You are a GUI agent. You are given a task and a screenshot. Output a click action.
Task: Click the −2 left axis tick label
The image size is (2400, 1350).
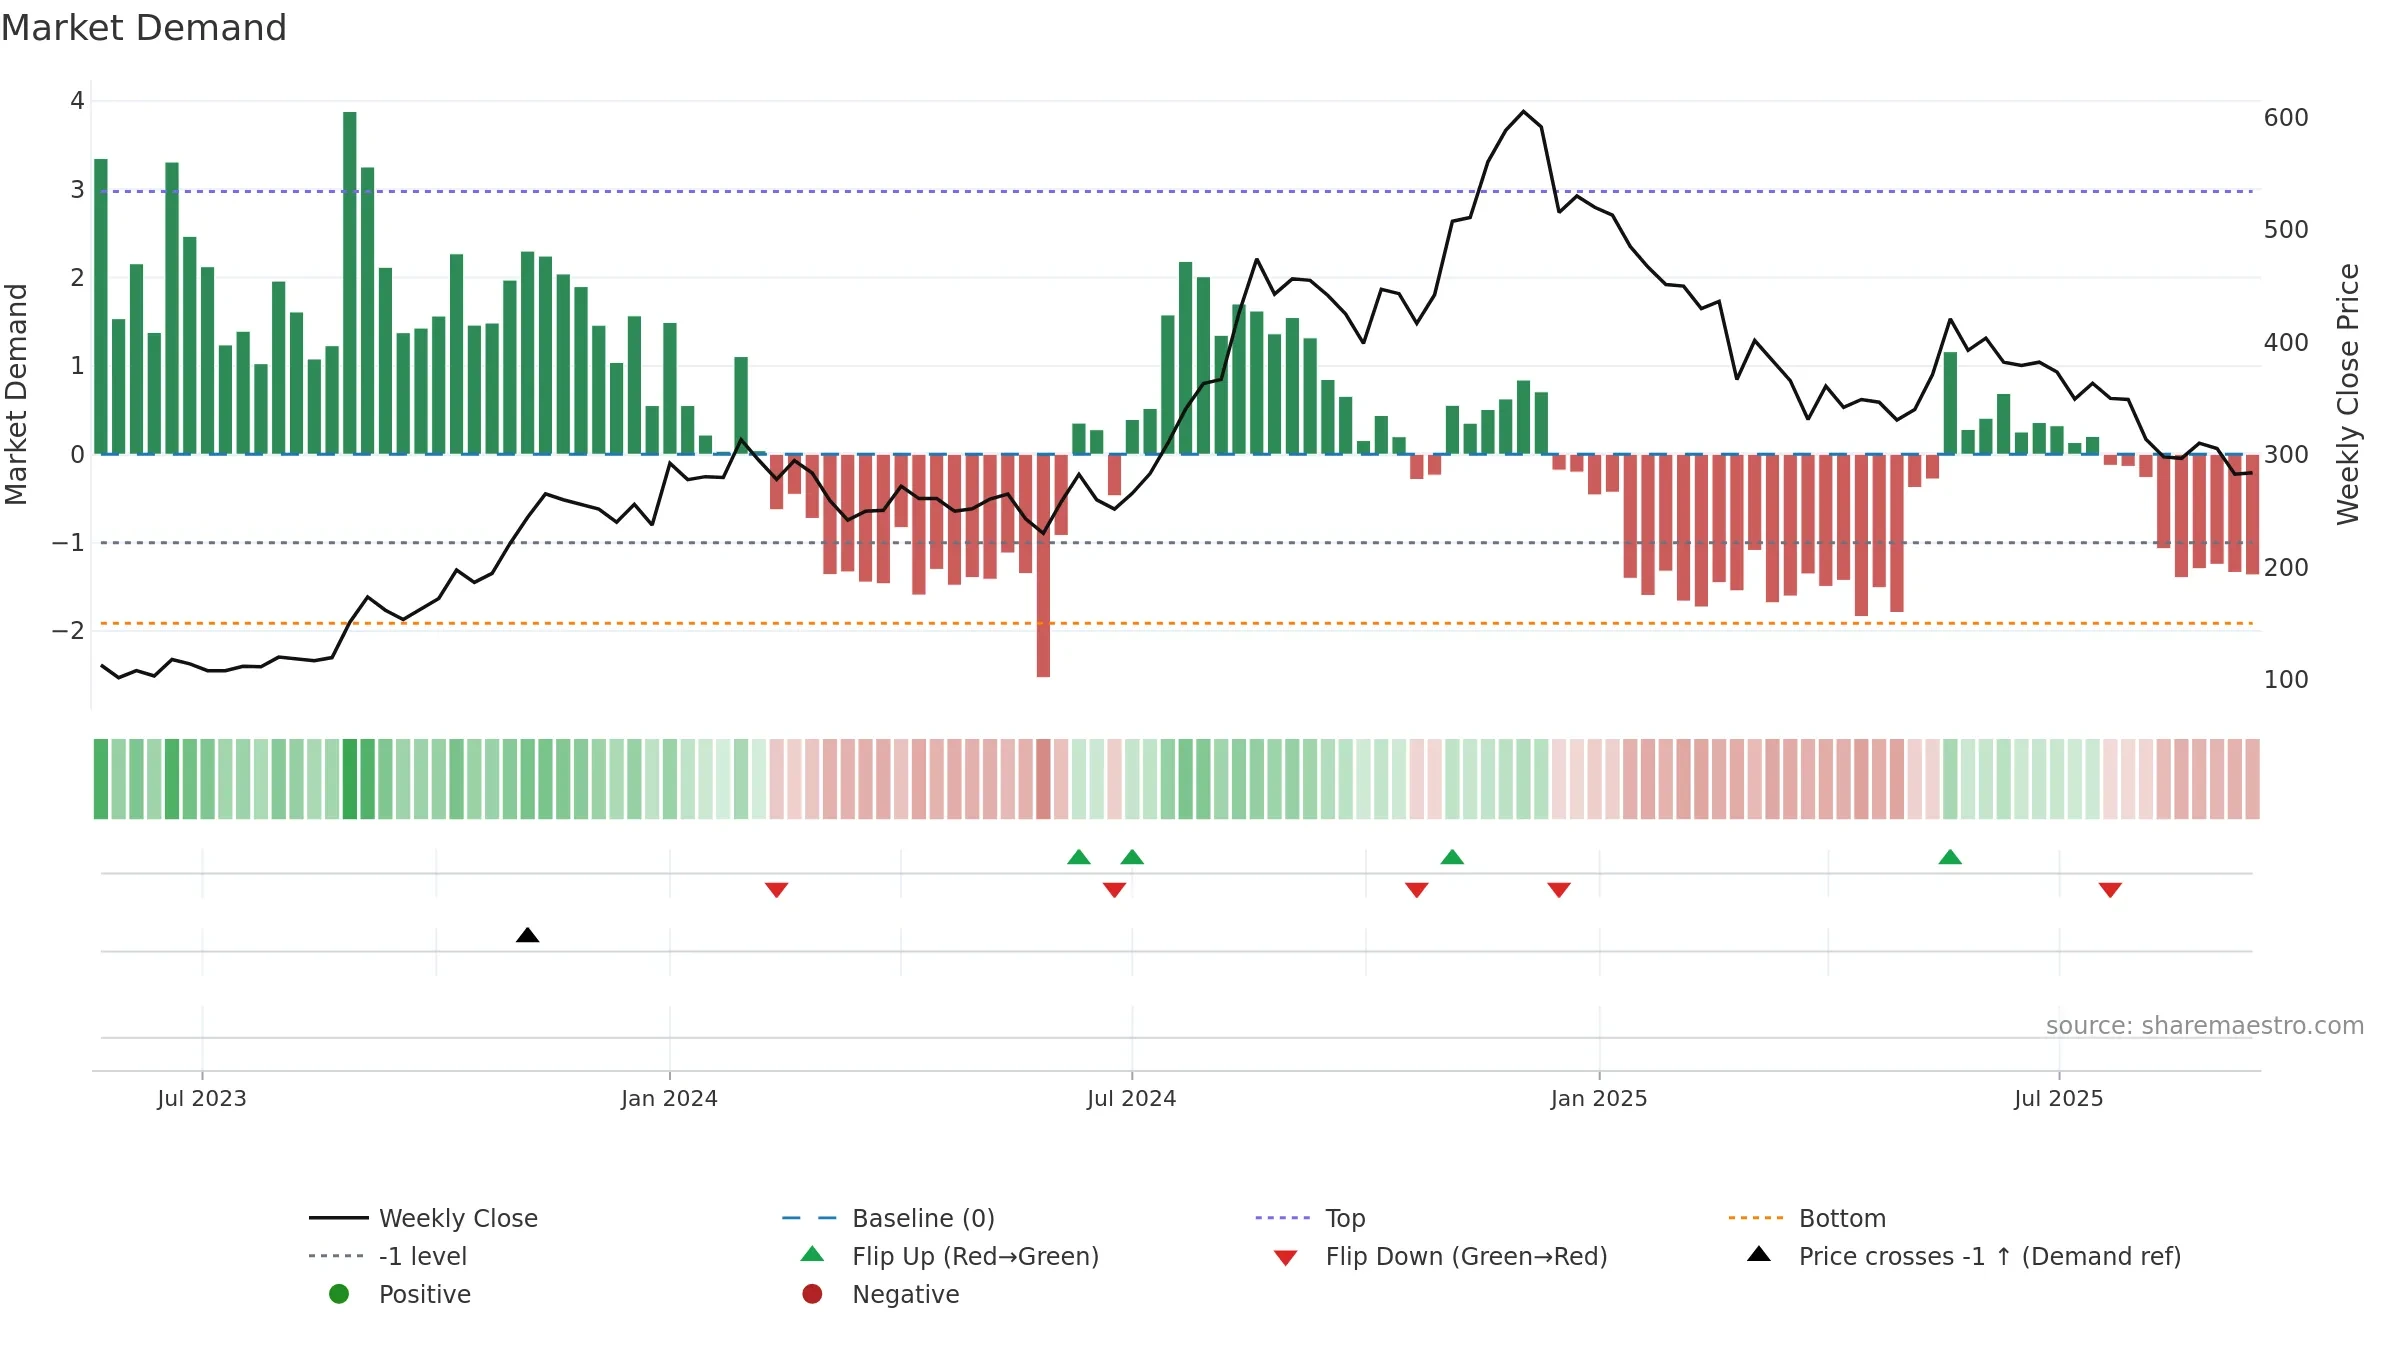tap(68, 631)
